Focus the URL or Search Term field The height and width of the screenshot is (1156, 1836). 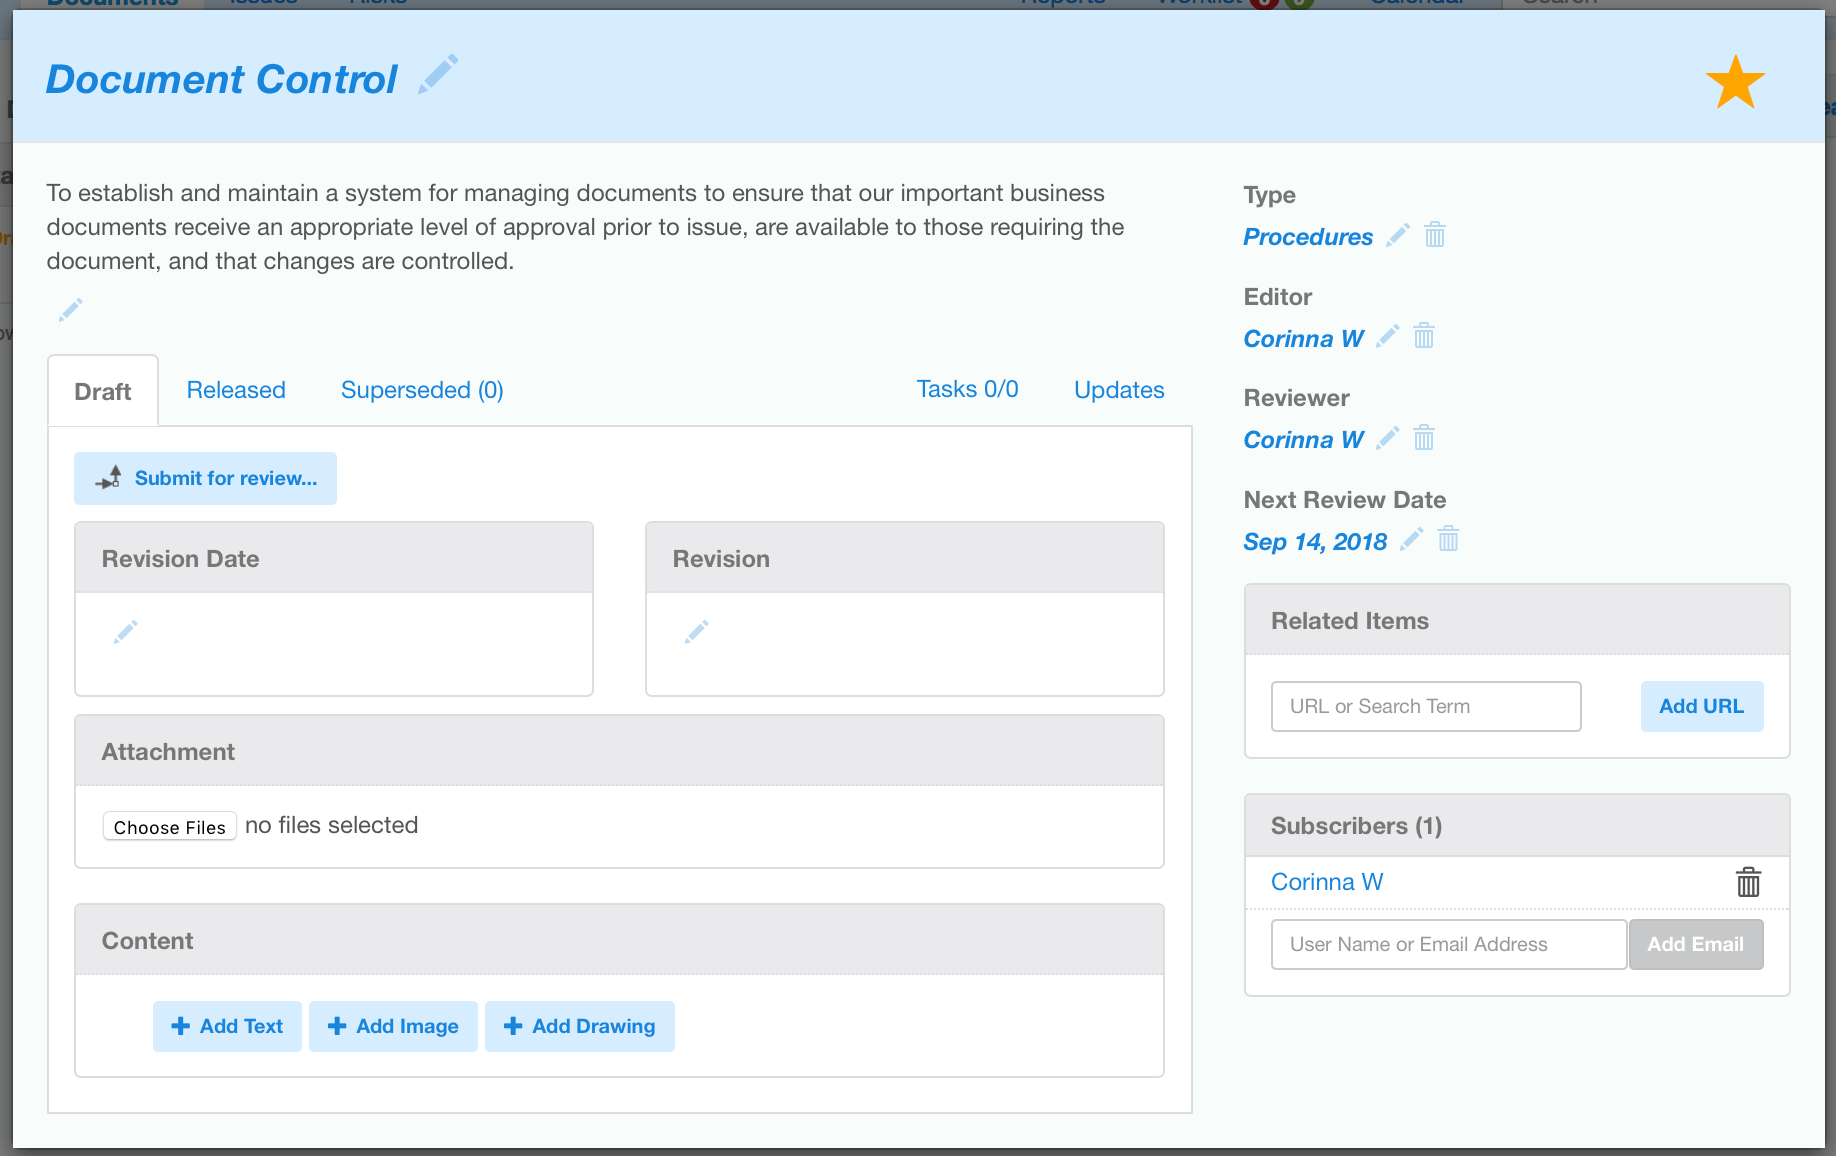(x=1426, y=706)
